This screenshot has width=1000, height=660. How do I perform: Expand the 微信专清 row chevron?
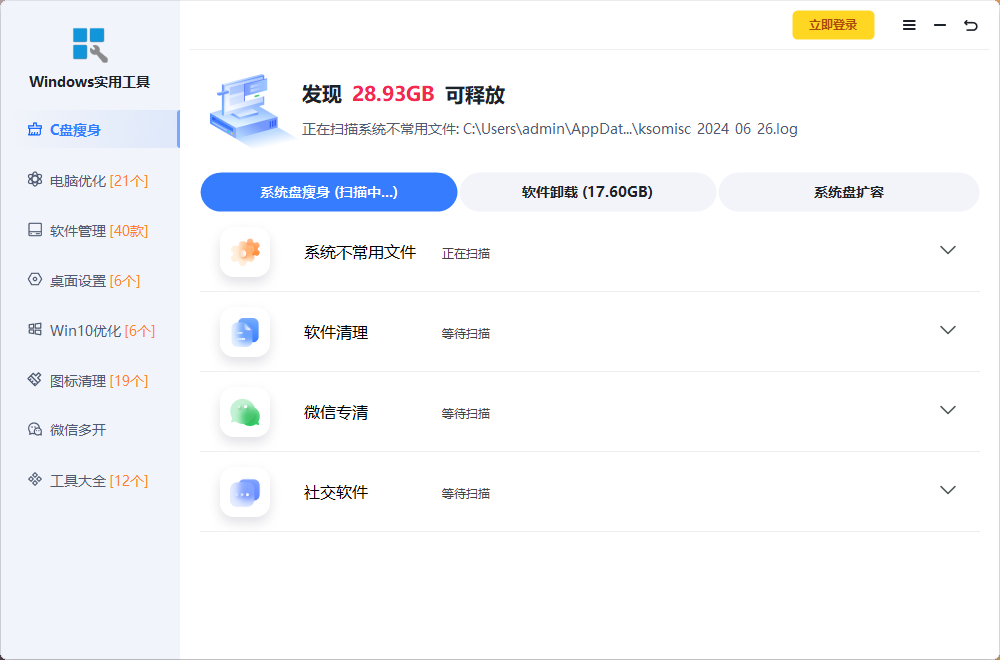pyautogui.click(x=948, y=409)
